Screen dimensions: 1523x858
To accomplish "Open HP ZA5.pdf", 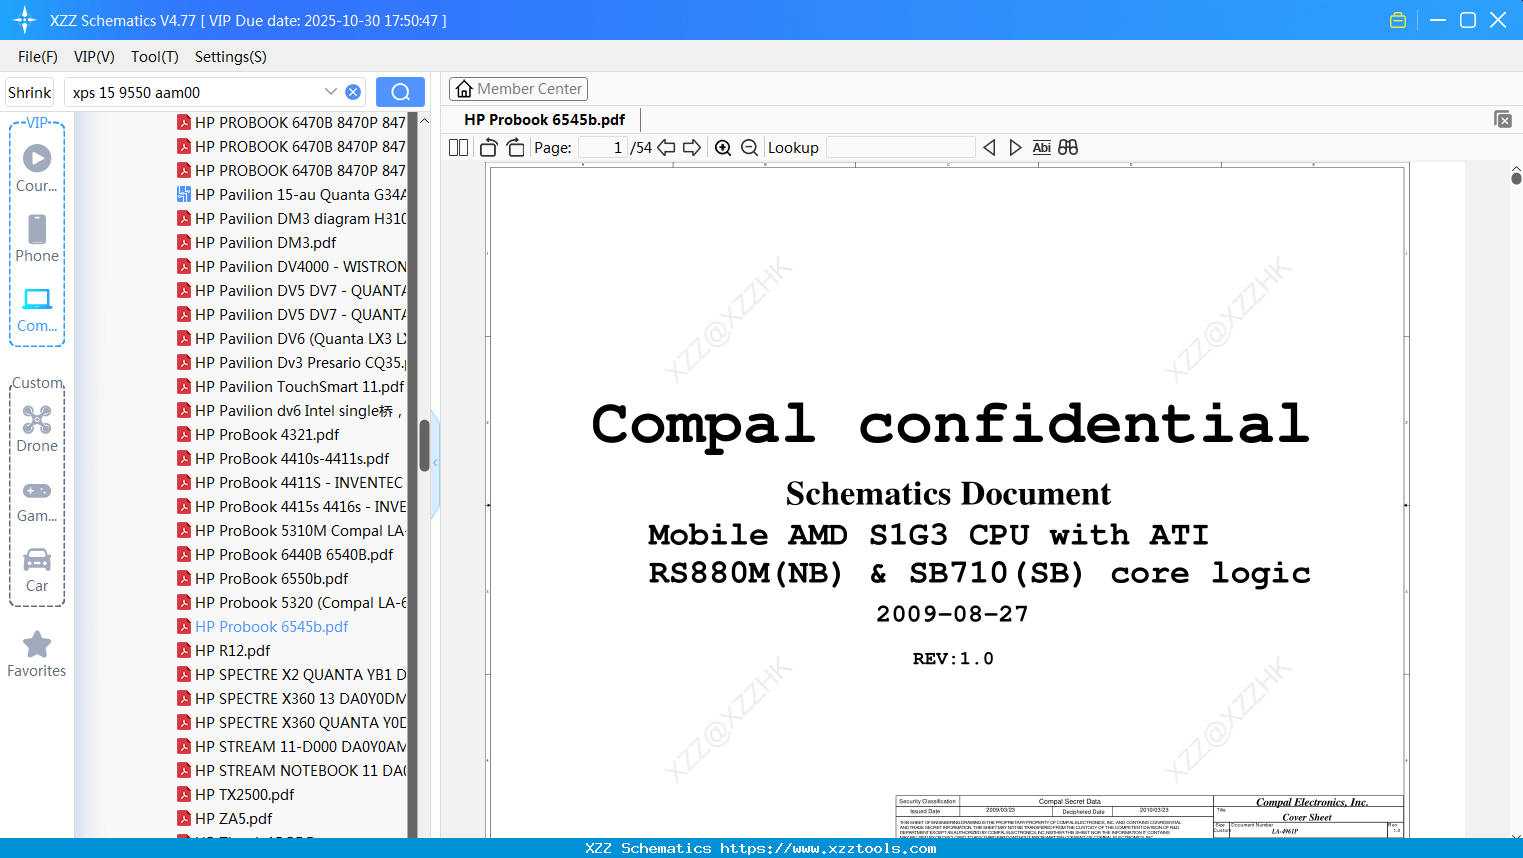I will pyautogui.click(x=224, y=818).
